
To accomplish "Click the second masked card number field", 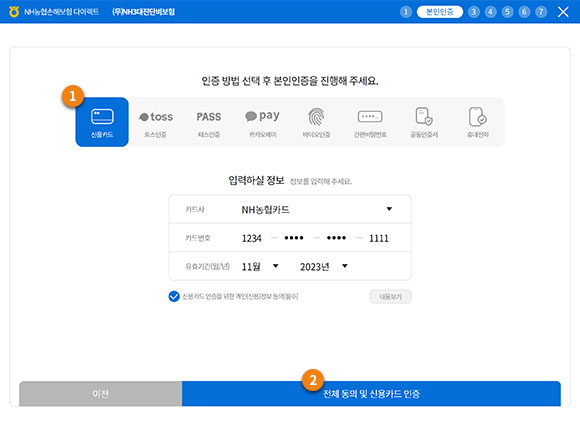I will point(294,238).
